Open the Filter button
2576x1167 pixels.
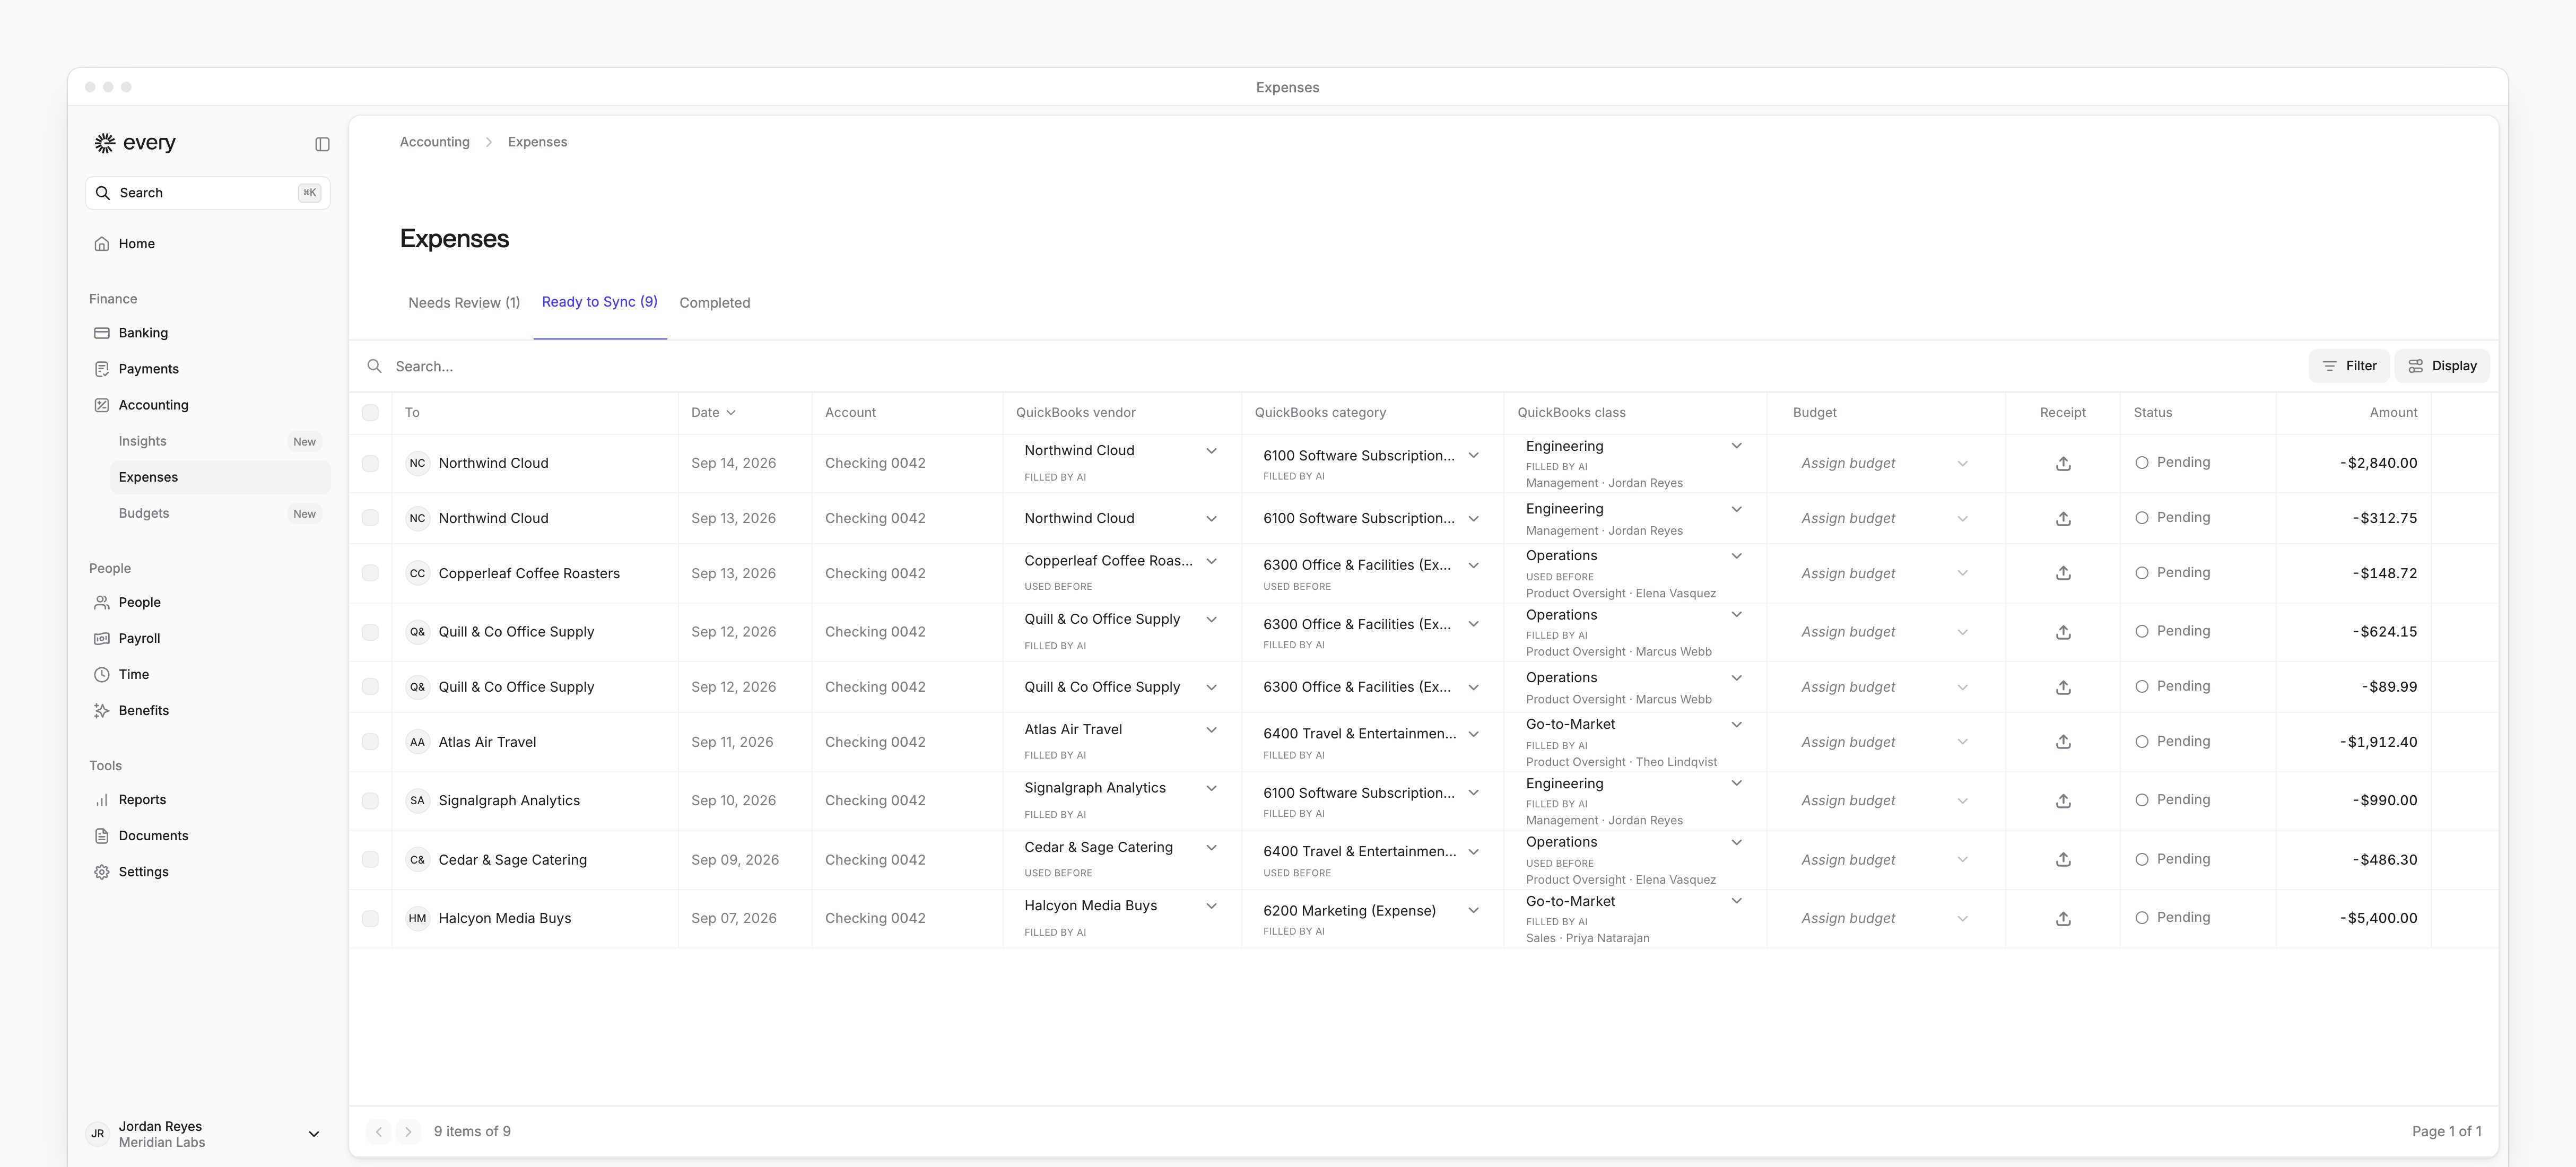[2348, 366]
